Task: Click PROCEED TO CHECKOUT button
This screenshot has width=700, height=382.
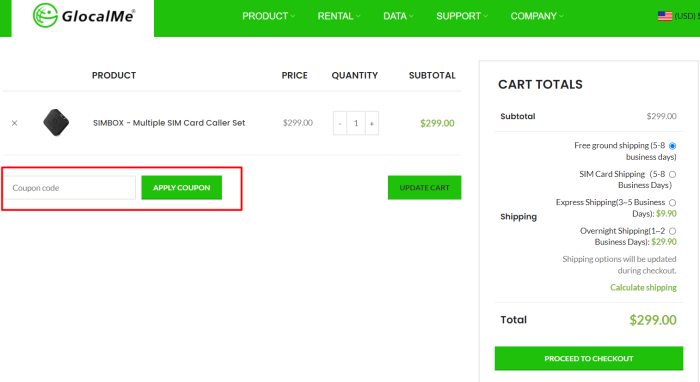Action: [x=589, y=358]
